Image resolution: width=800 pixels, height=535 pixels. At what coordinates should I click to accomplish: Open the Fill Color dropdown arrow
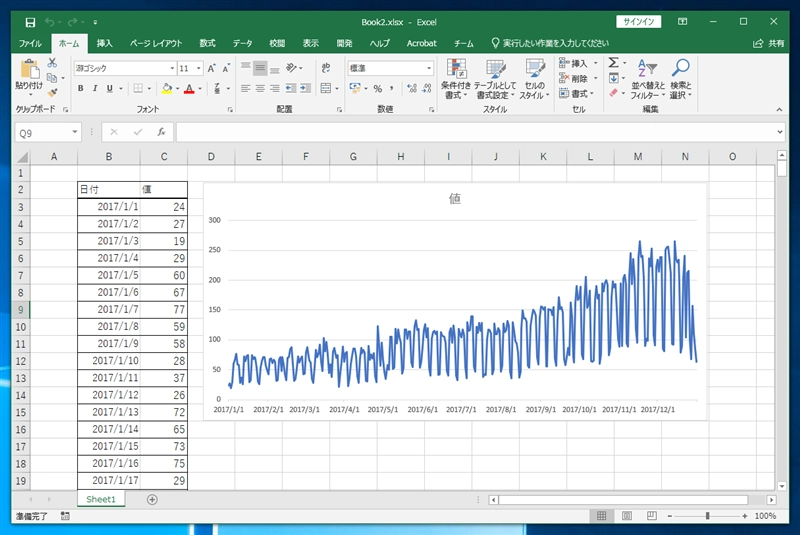click(x=178, y=89)
